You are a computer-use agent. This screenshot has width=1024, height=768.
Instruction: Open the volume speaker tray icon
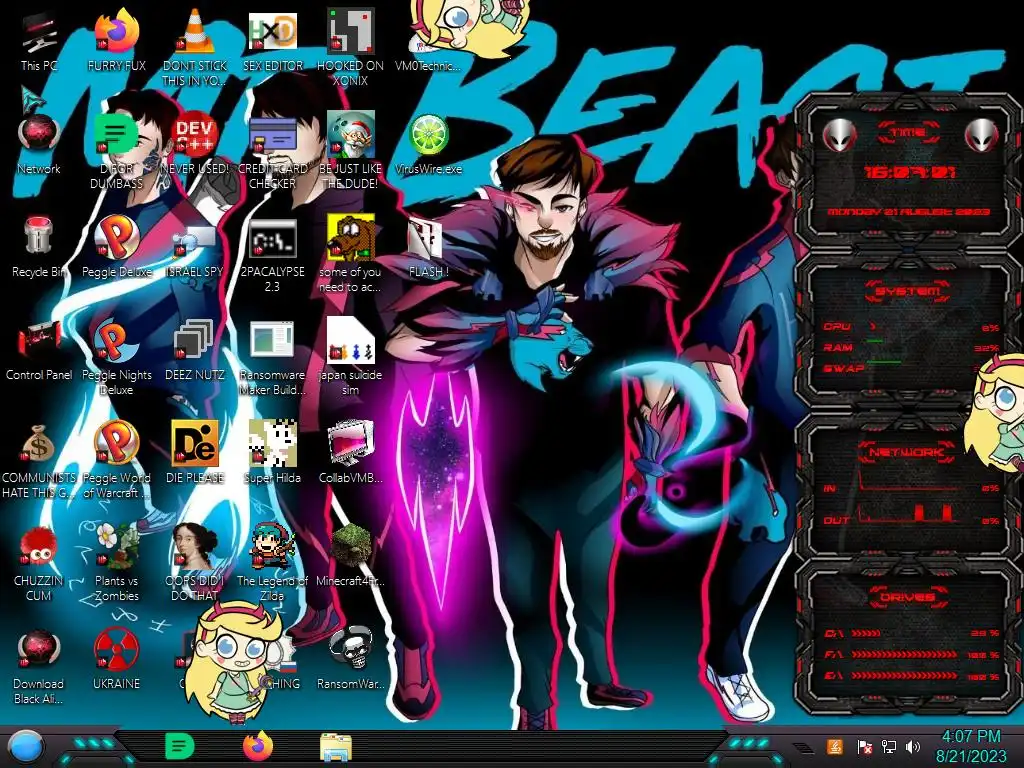pos(913,747)
